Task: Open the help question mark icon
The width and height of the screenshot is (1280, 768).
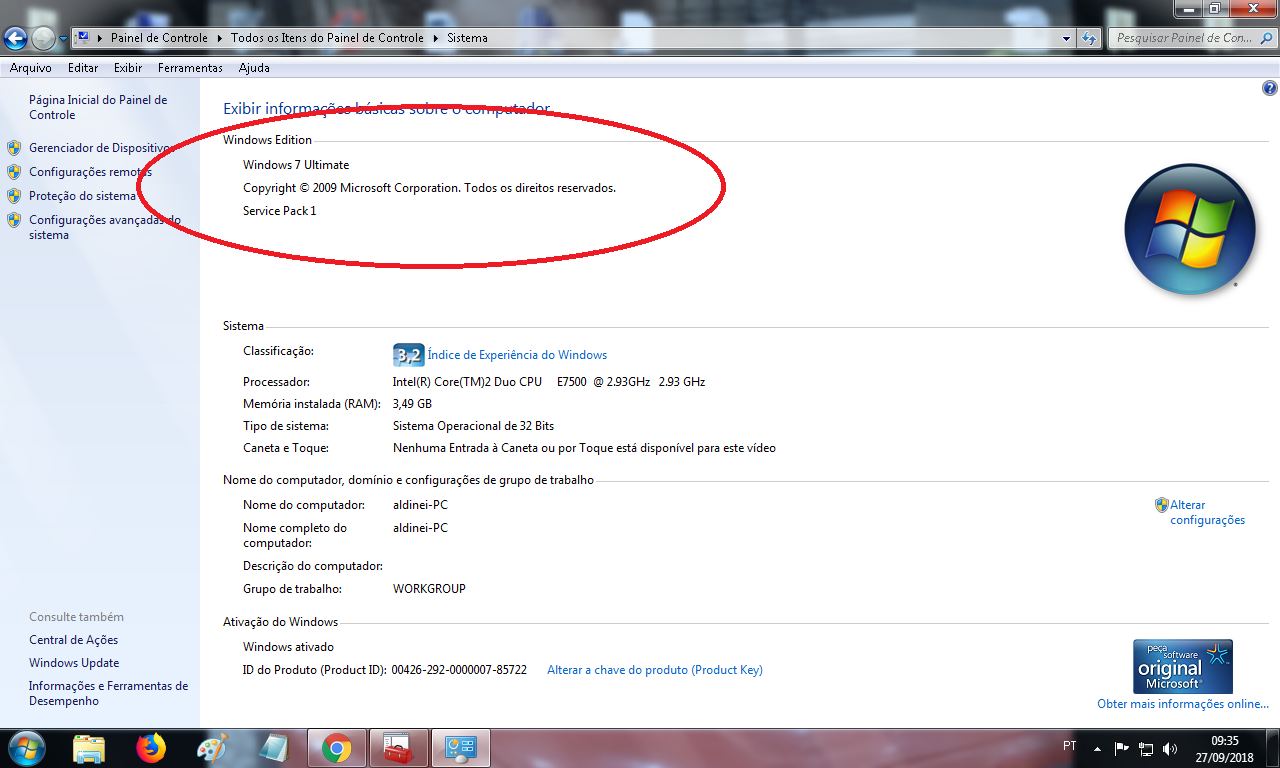Action: tap(1270, 88)
